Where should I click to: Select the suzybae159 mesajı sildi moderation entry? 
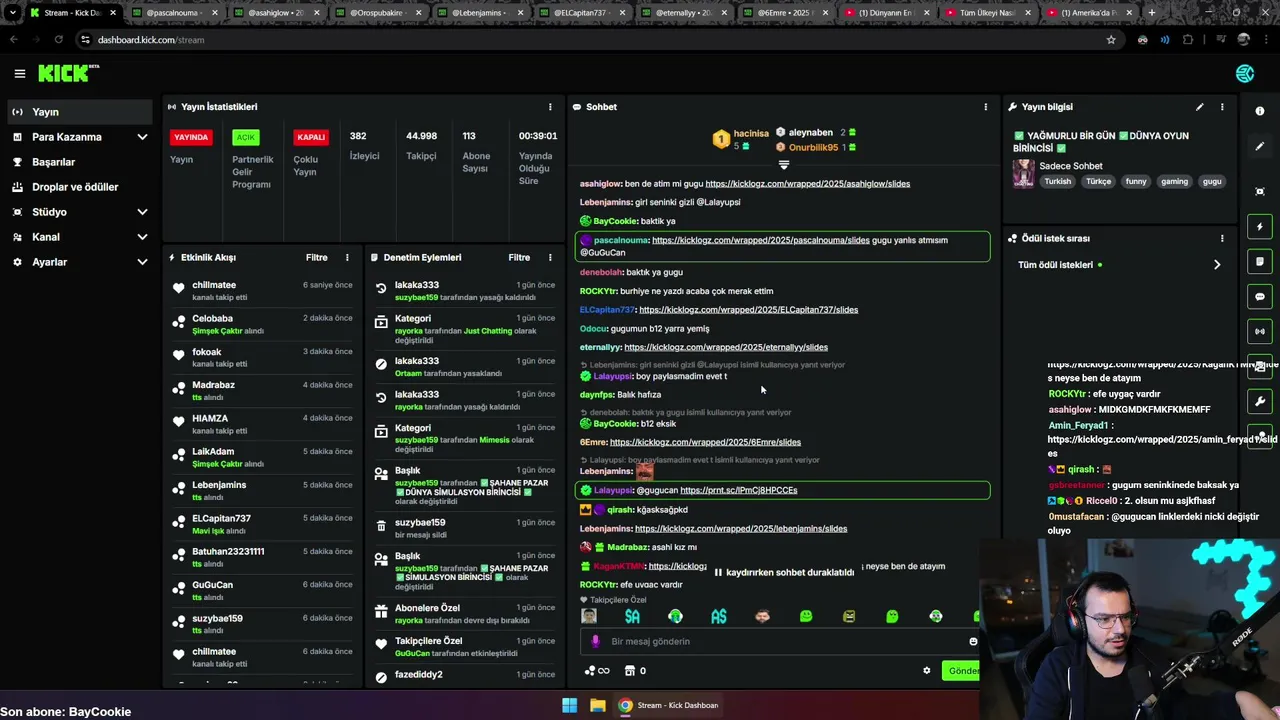462,528
